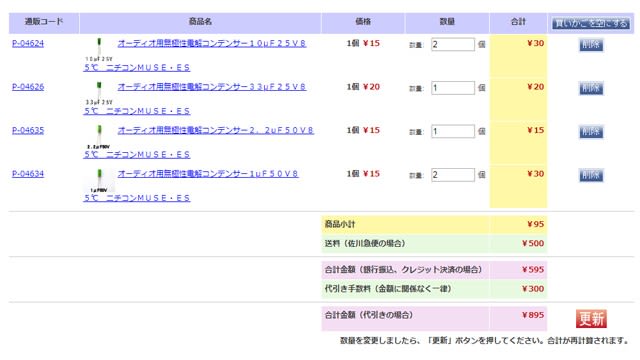
Task: Click the 10μF 25V capacitor thumbnail image
Action: 99,50
